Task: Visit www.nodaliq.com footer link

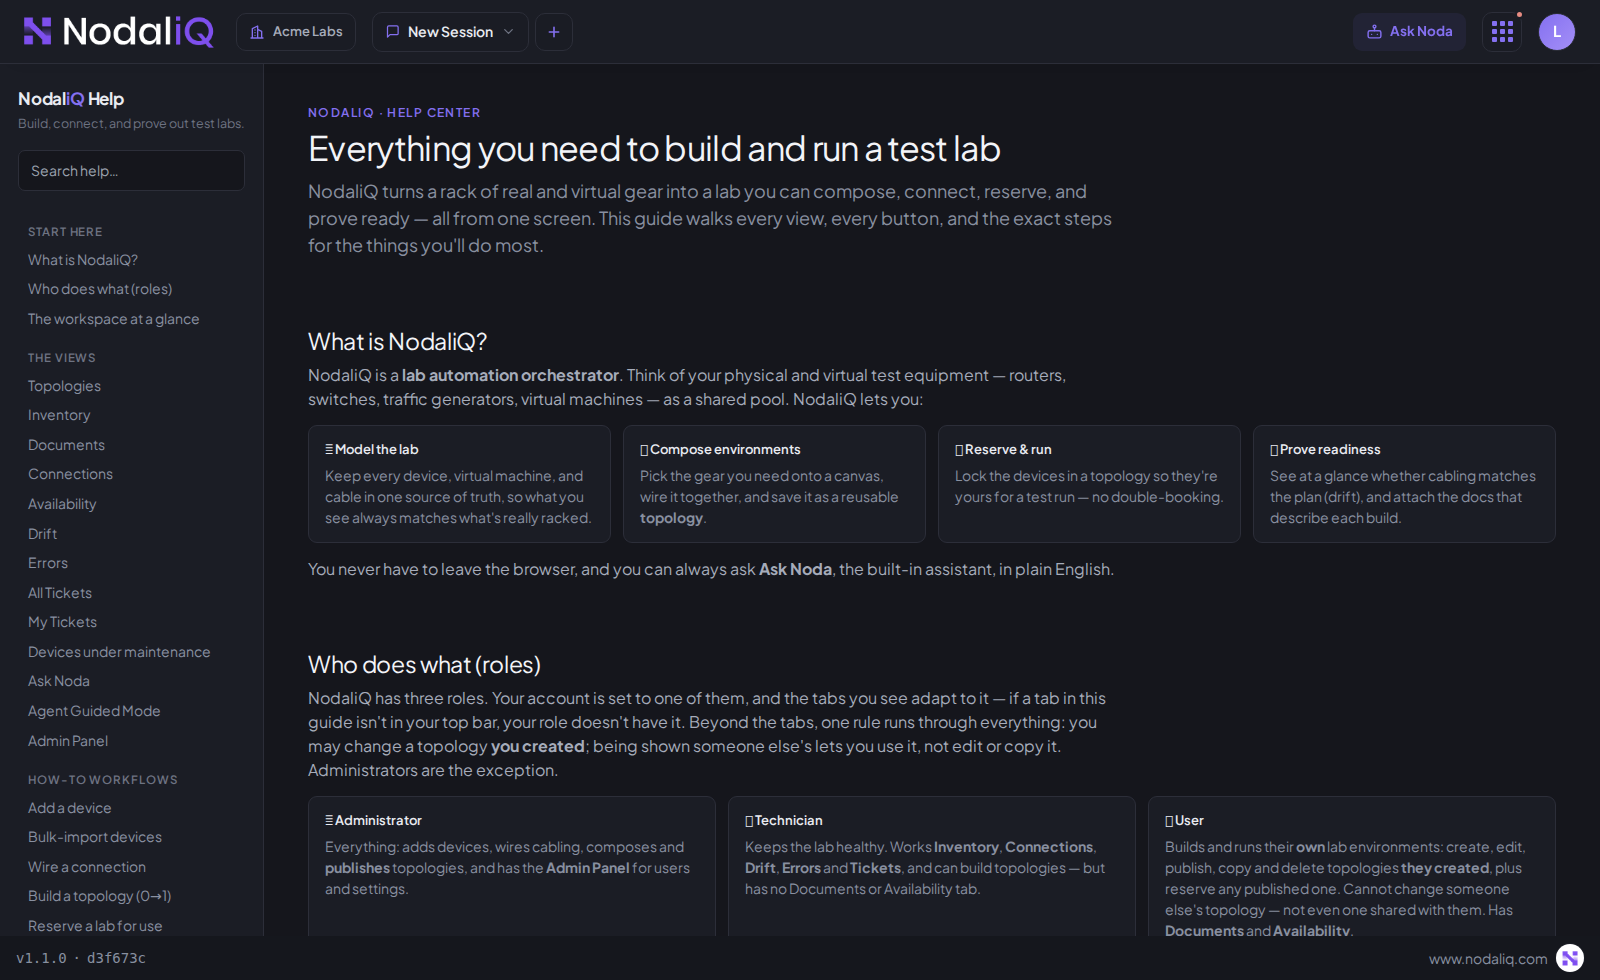Action: pyautogui.click(x=1487, y=959)
